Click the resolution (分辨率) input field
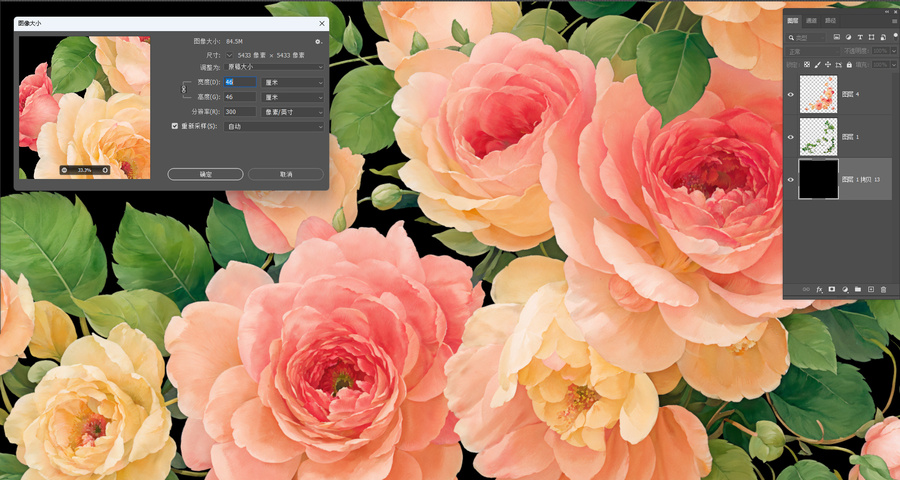Image resolution: width=900 pixels, height=480 pixels. pyautogui.click(x=240, y=112)
